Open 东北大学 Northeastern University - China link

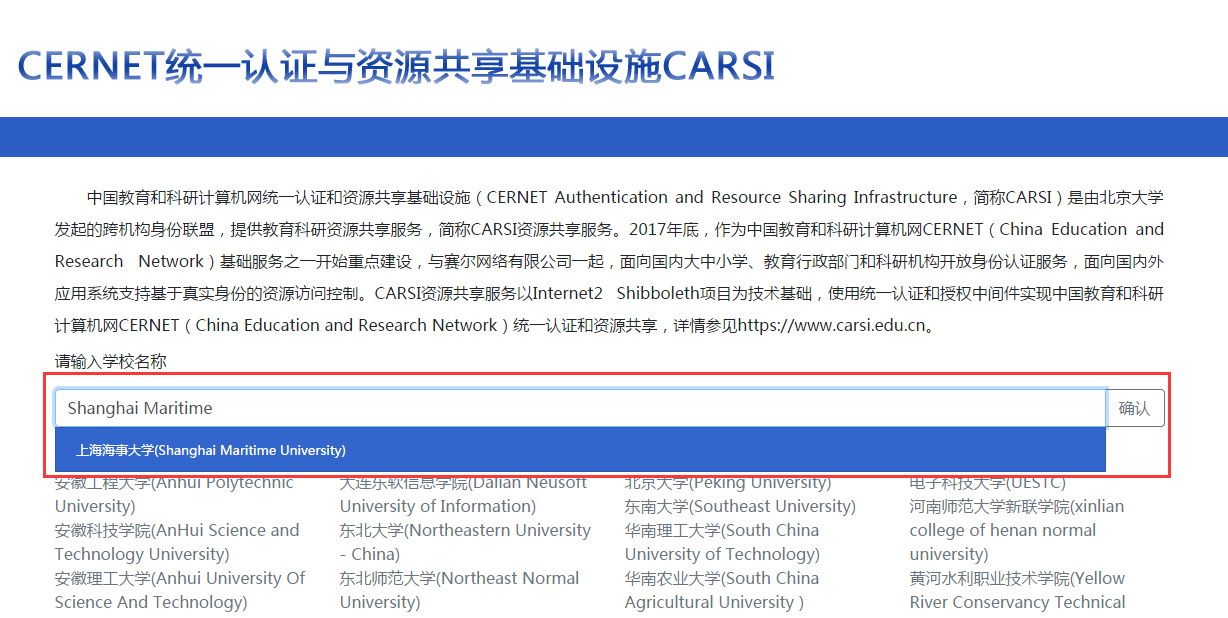pos(465,542)
